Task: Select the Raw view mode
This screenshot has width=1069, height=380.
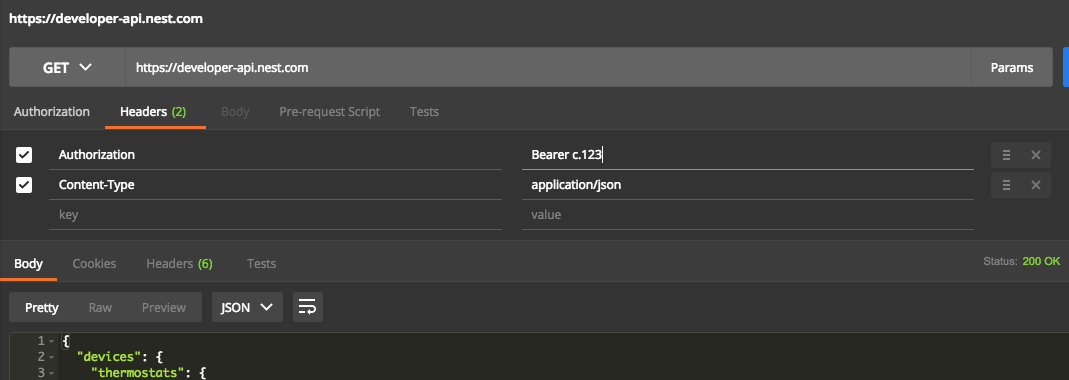Action: (100, 307)
